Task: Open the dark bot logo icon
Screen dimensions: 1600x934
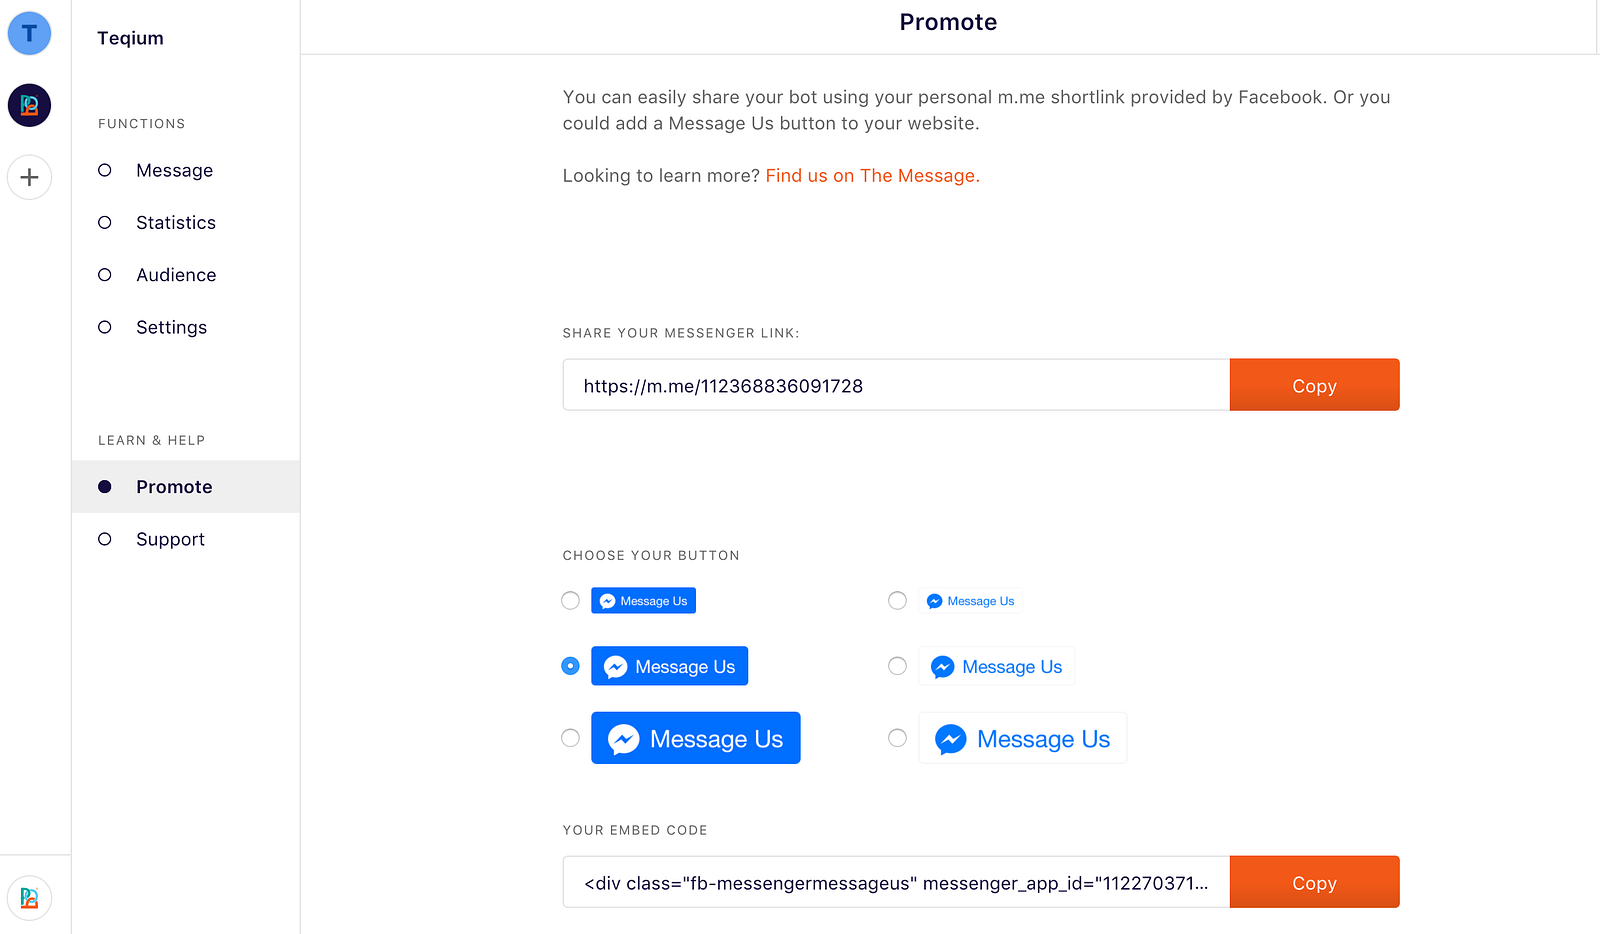Action: pyautogui.click(x=29, y=105)
